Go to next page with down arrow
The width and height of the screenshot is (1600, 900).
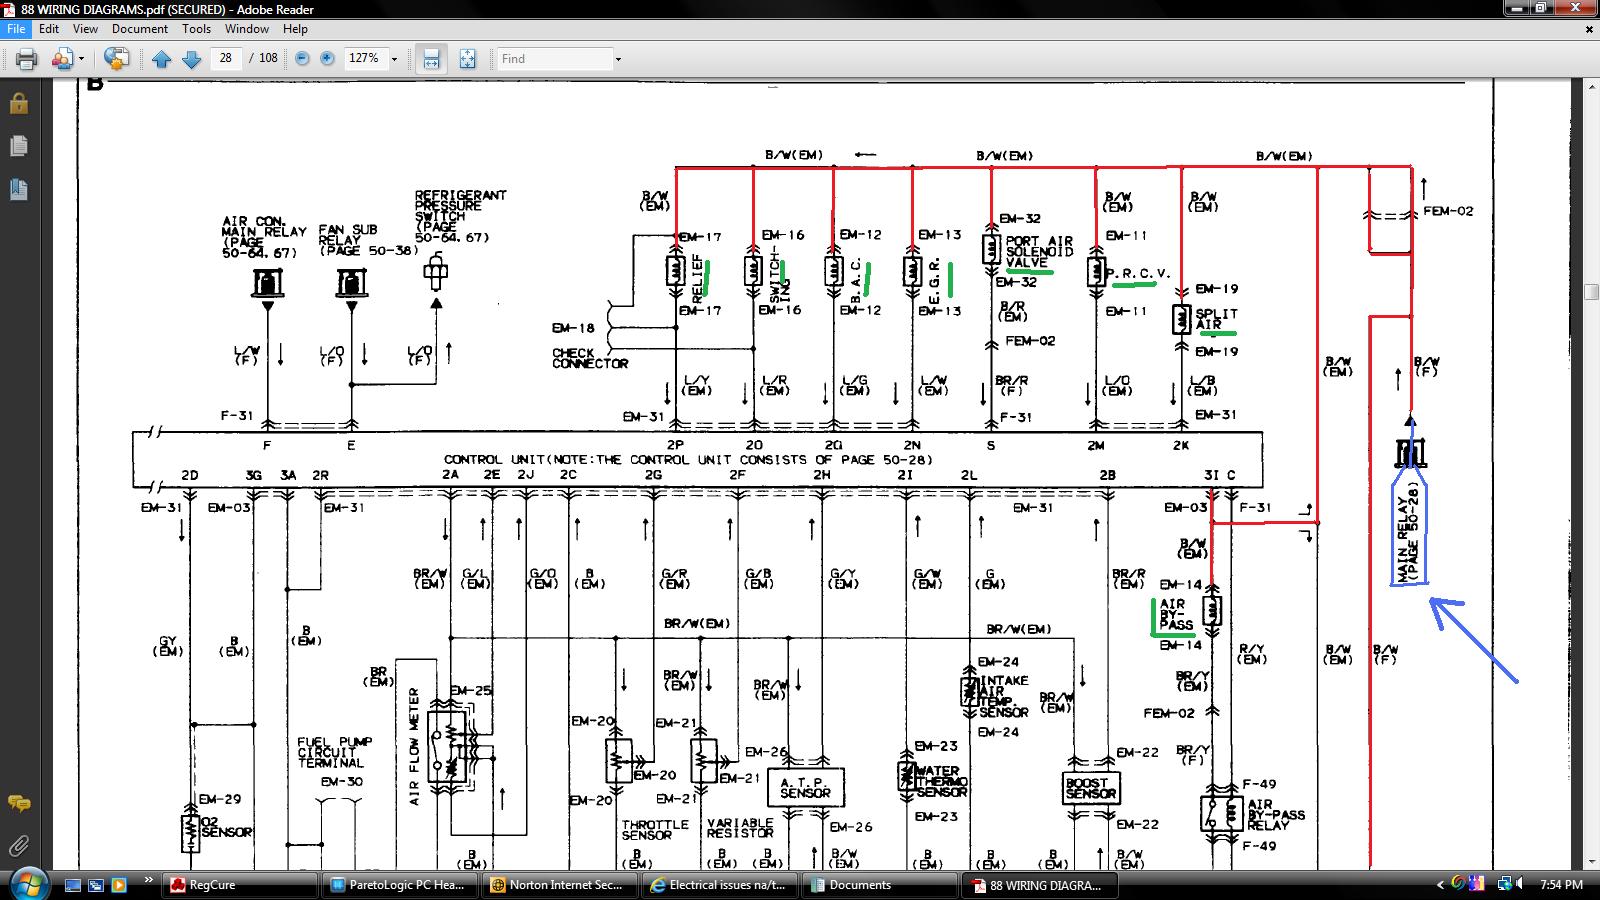click(x=192, y=59)
